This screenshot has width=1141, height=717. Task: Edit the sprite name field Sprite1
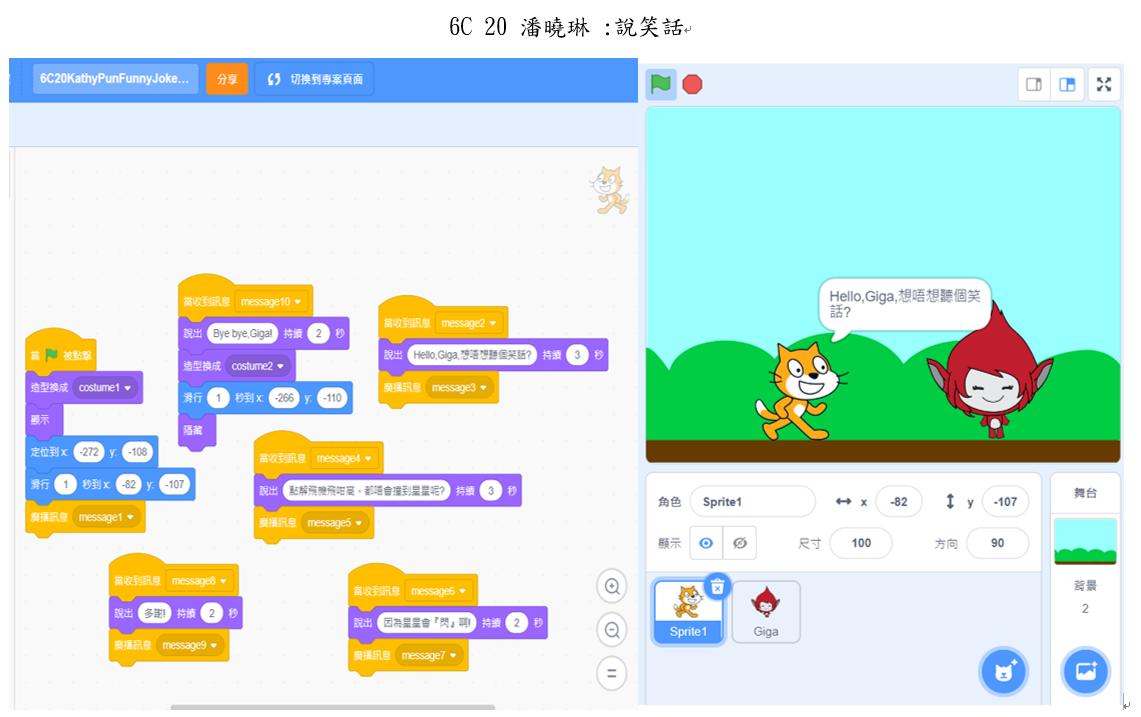[x=752, y=502]
